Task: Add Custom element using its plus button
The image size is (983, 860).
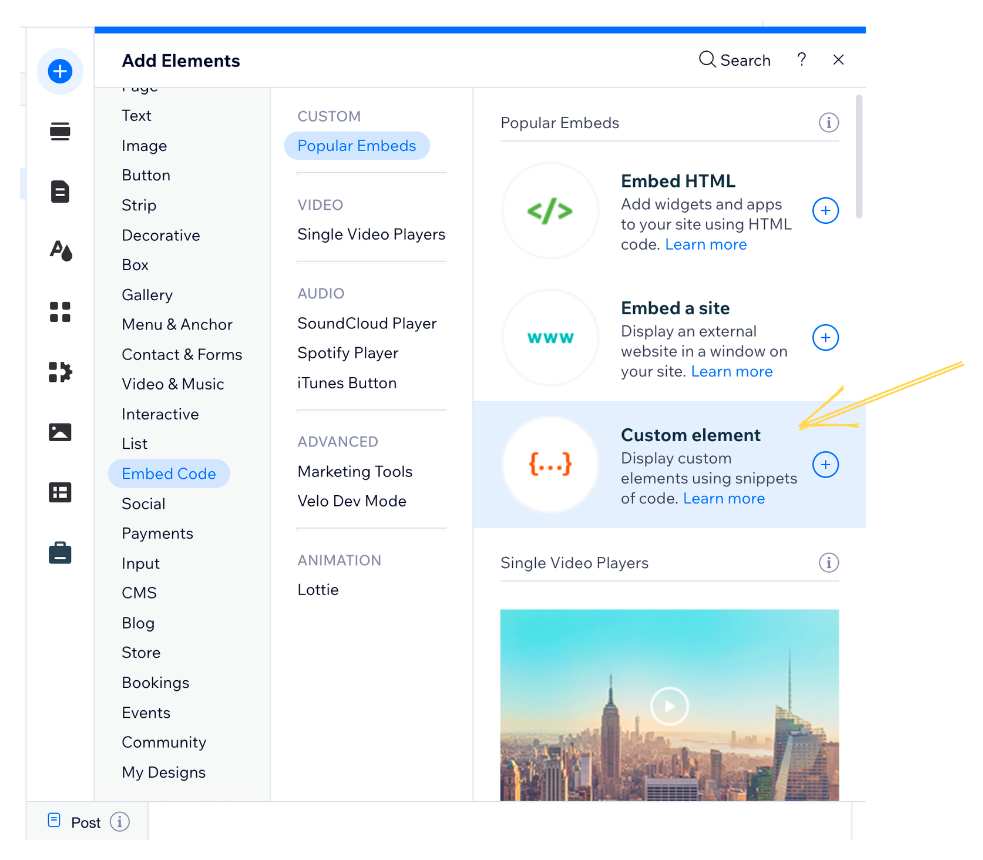Action: tap(825, 464)
